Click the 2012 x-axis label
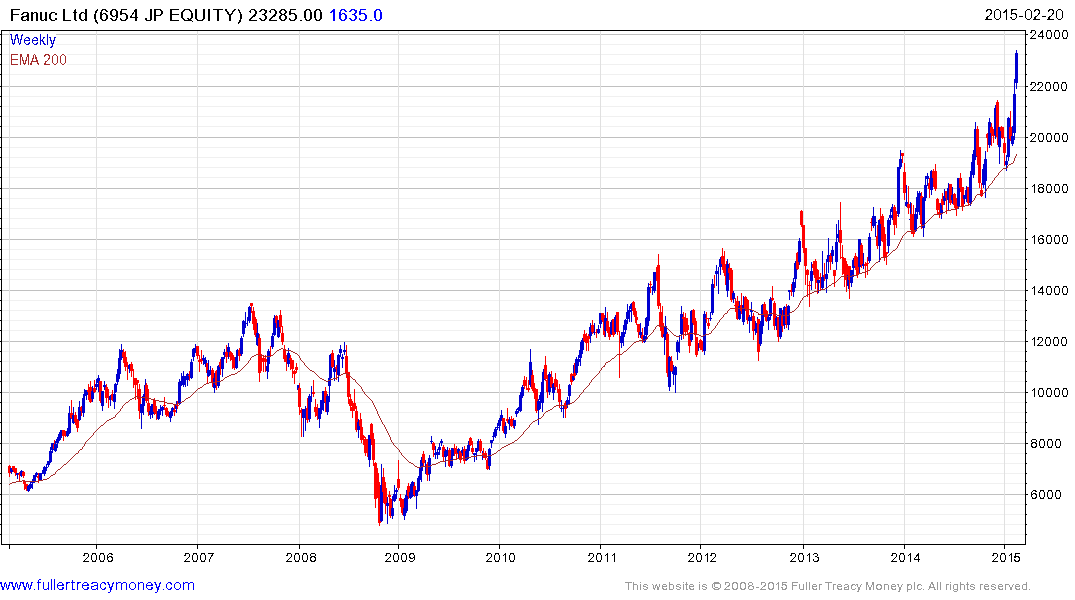The image size is (1075, 600). tap(702, 557)
